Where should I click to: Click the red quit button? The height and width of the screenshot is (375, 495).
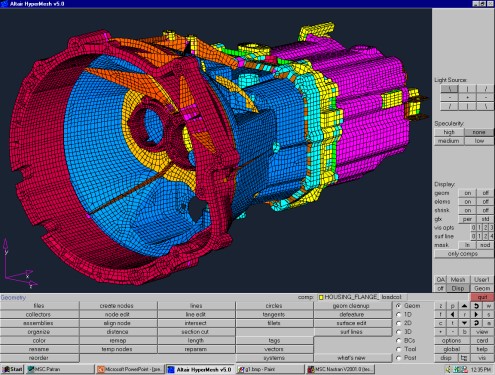click(x=482, y=297)
